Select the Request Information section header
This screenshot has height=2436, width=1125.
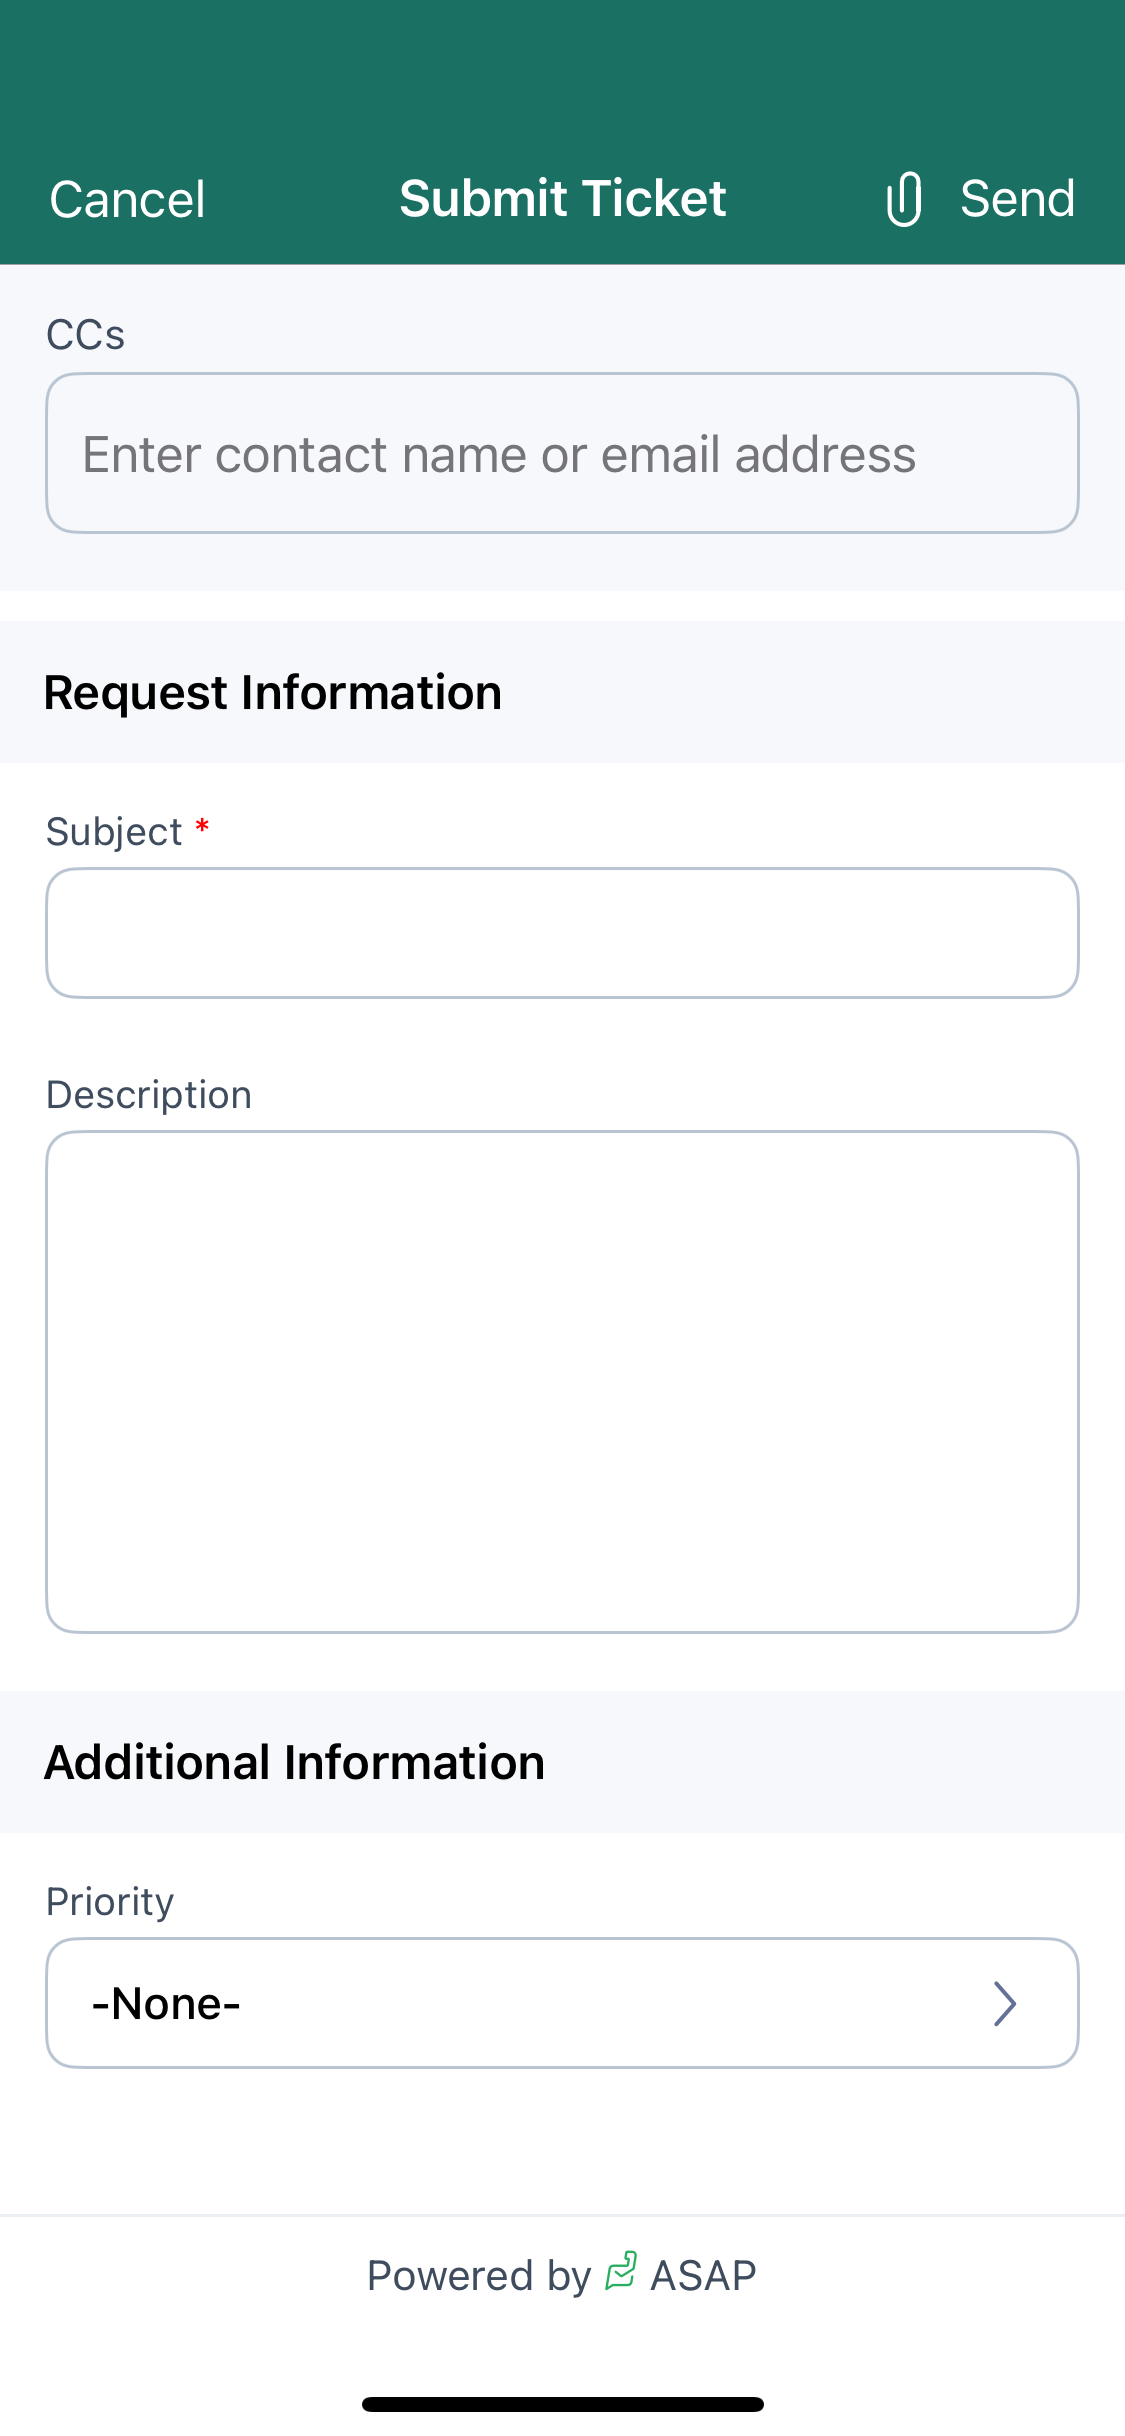[x=273, y=692]
